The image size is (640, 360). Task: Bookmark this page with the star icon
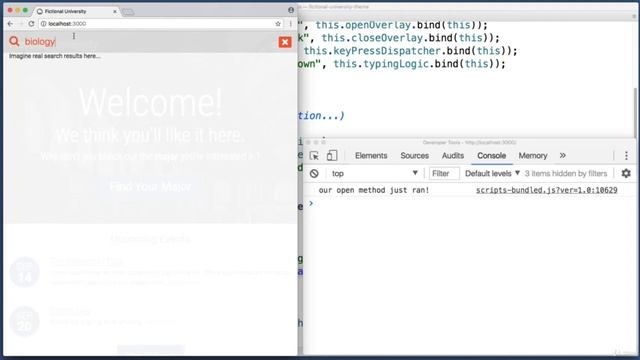tap(278, 24)
